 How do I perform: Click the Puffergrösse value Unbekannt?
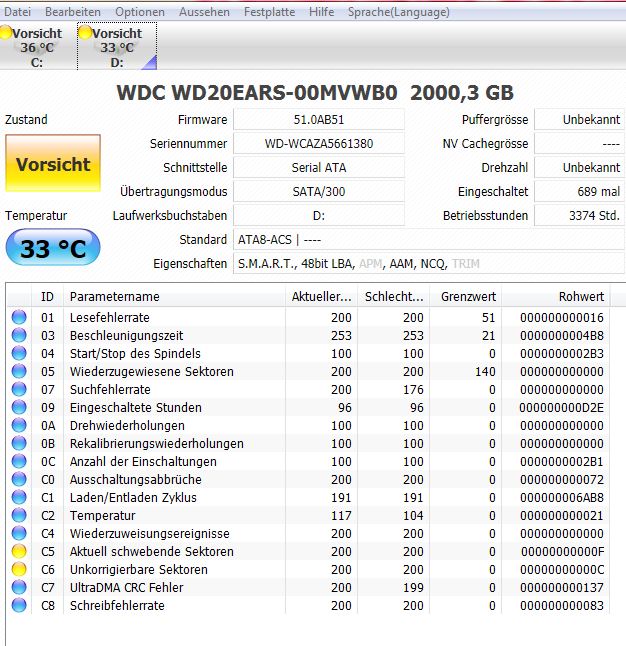[x=579, y=120]
